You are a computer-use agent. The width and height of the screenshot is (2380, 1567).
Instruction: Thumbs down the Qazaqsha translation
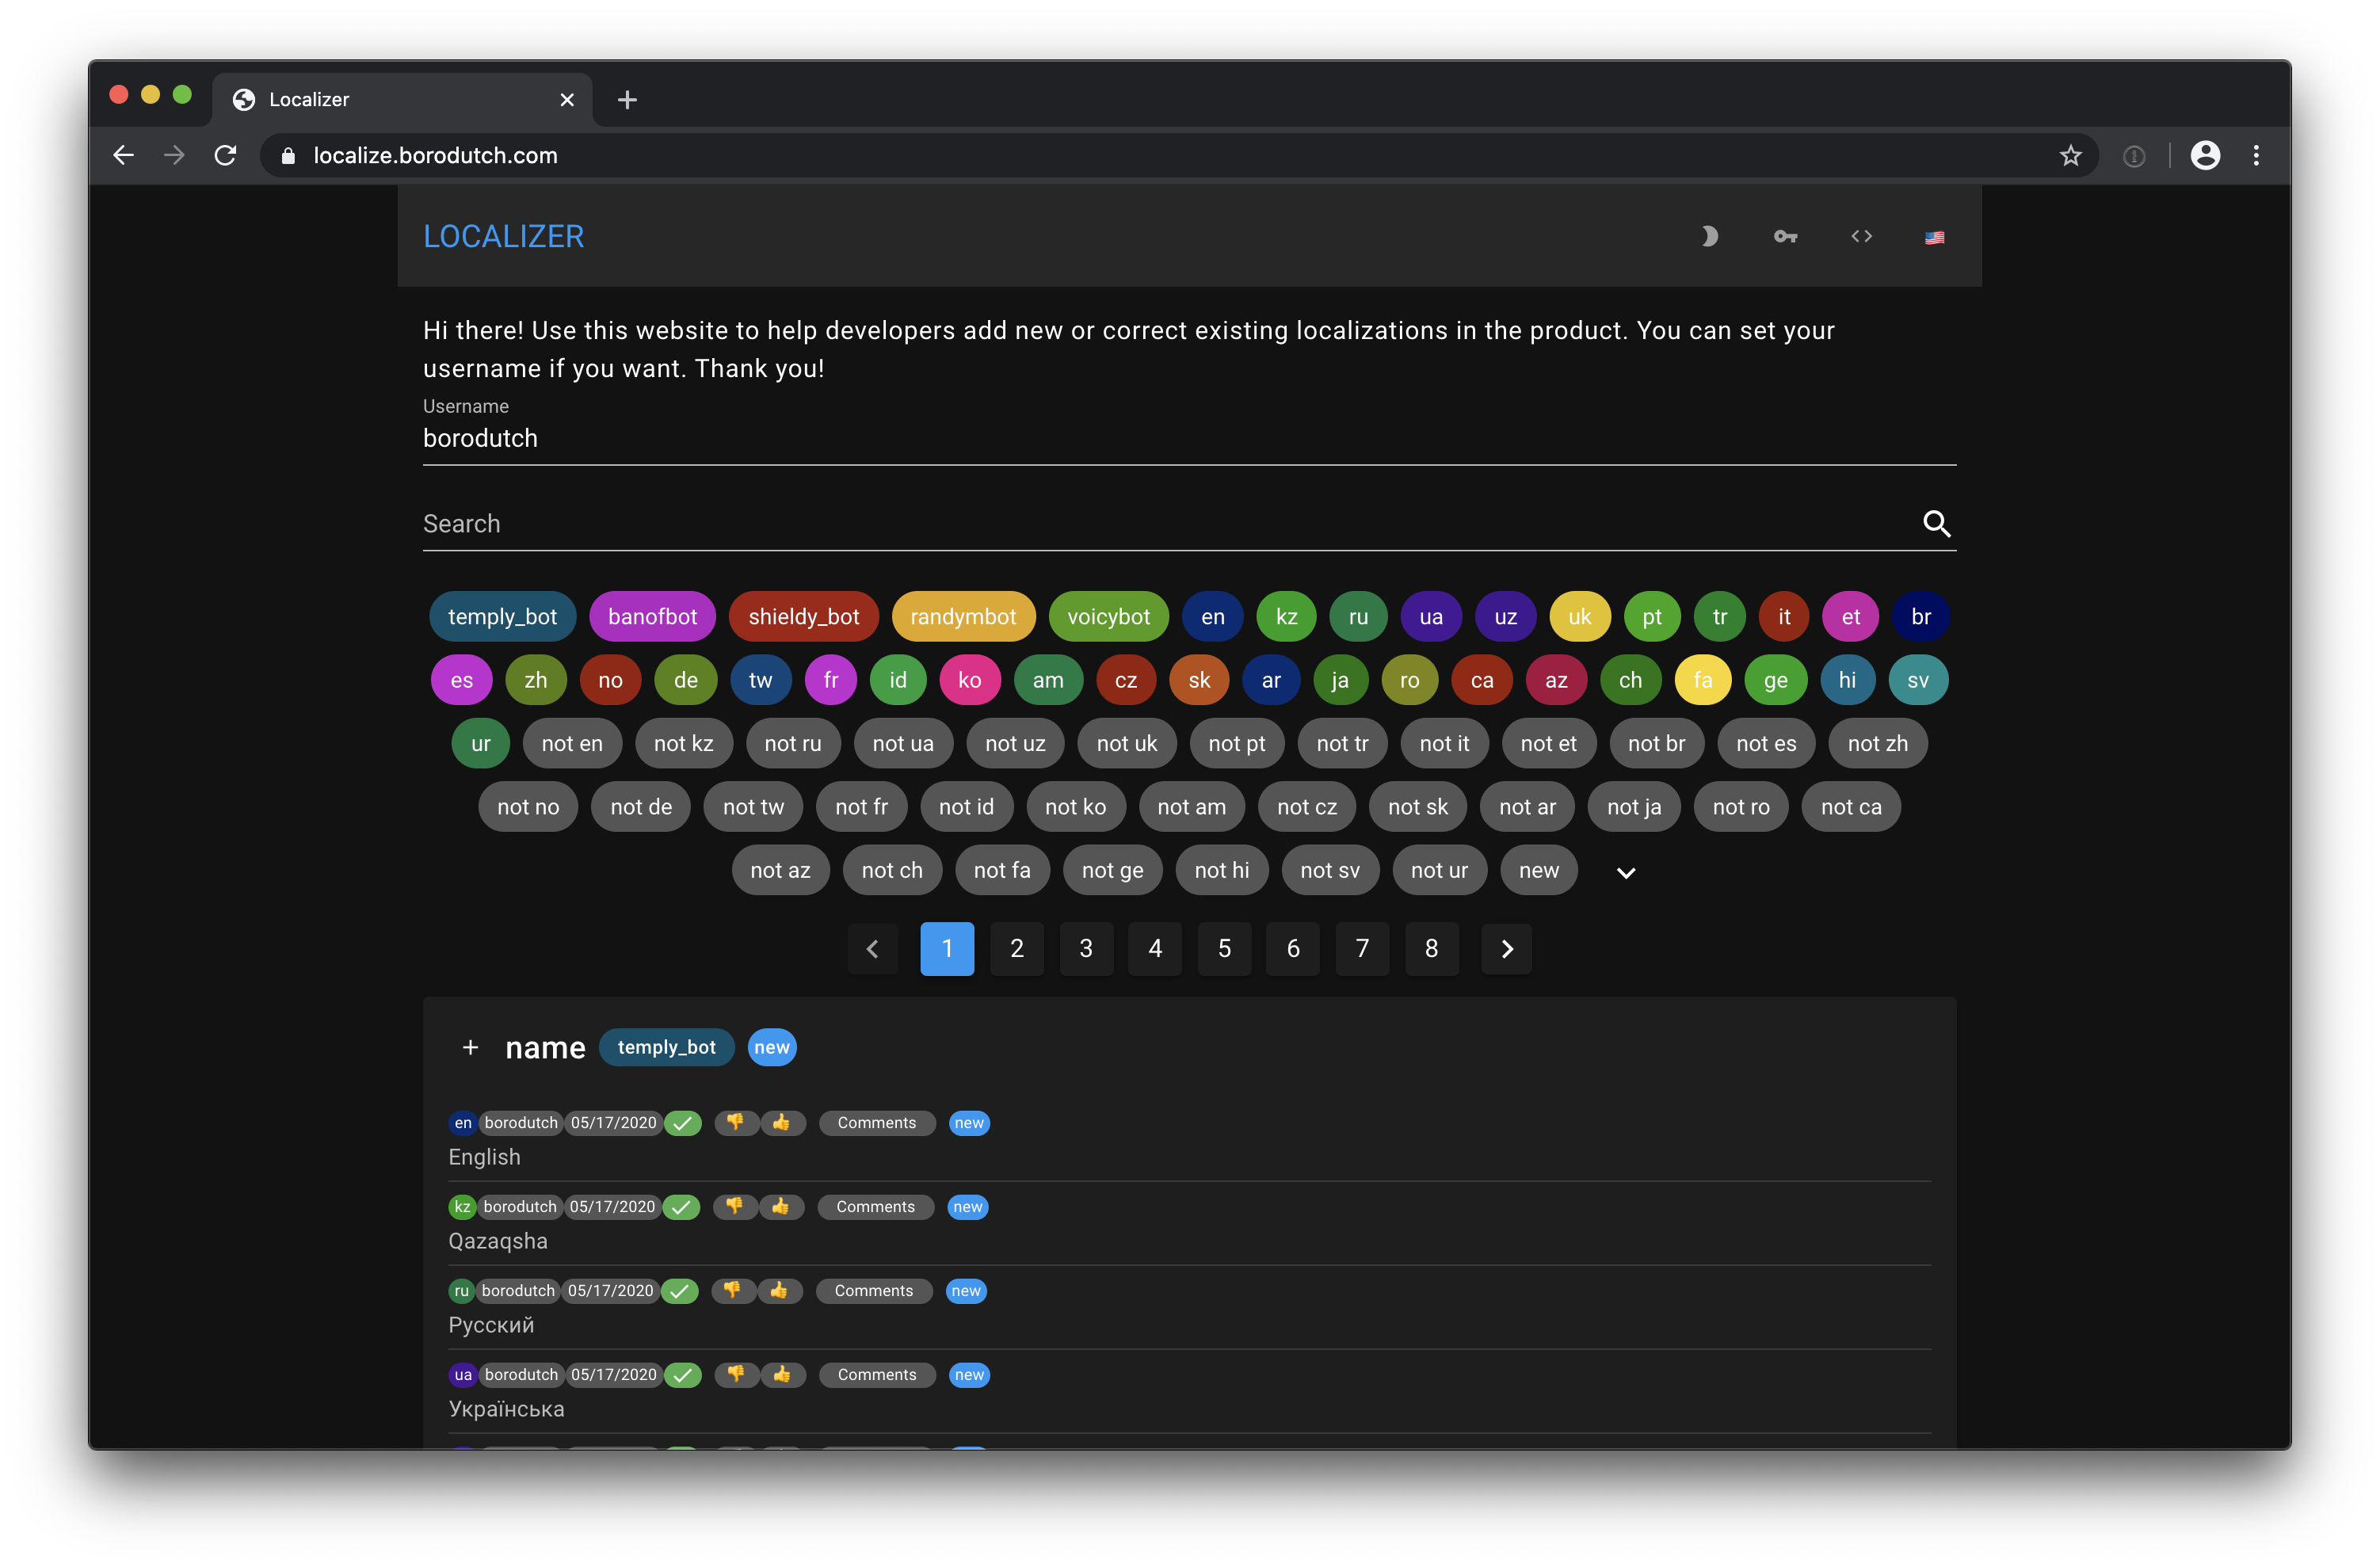coord(734,1207)
